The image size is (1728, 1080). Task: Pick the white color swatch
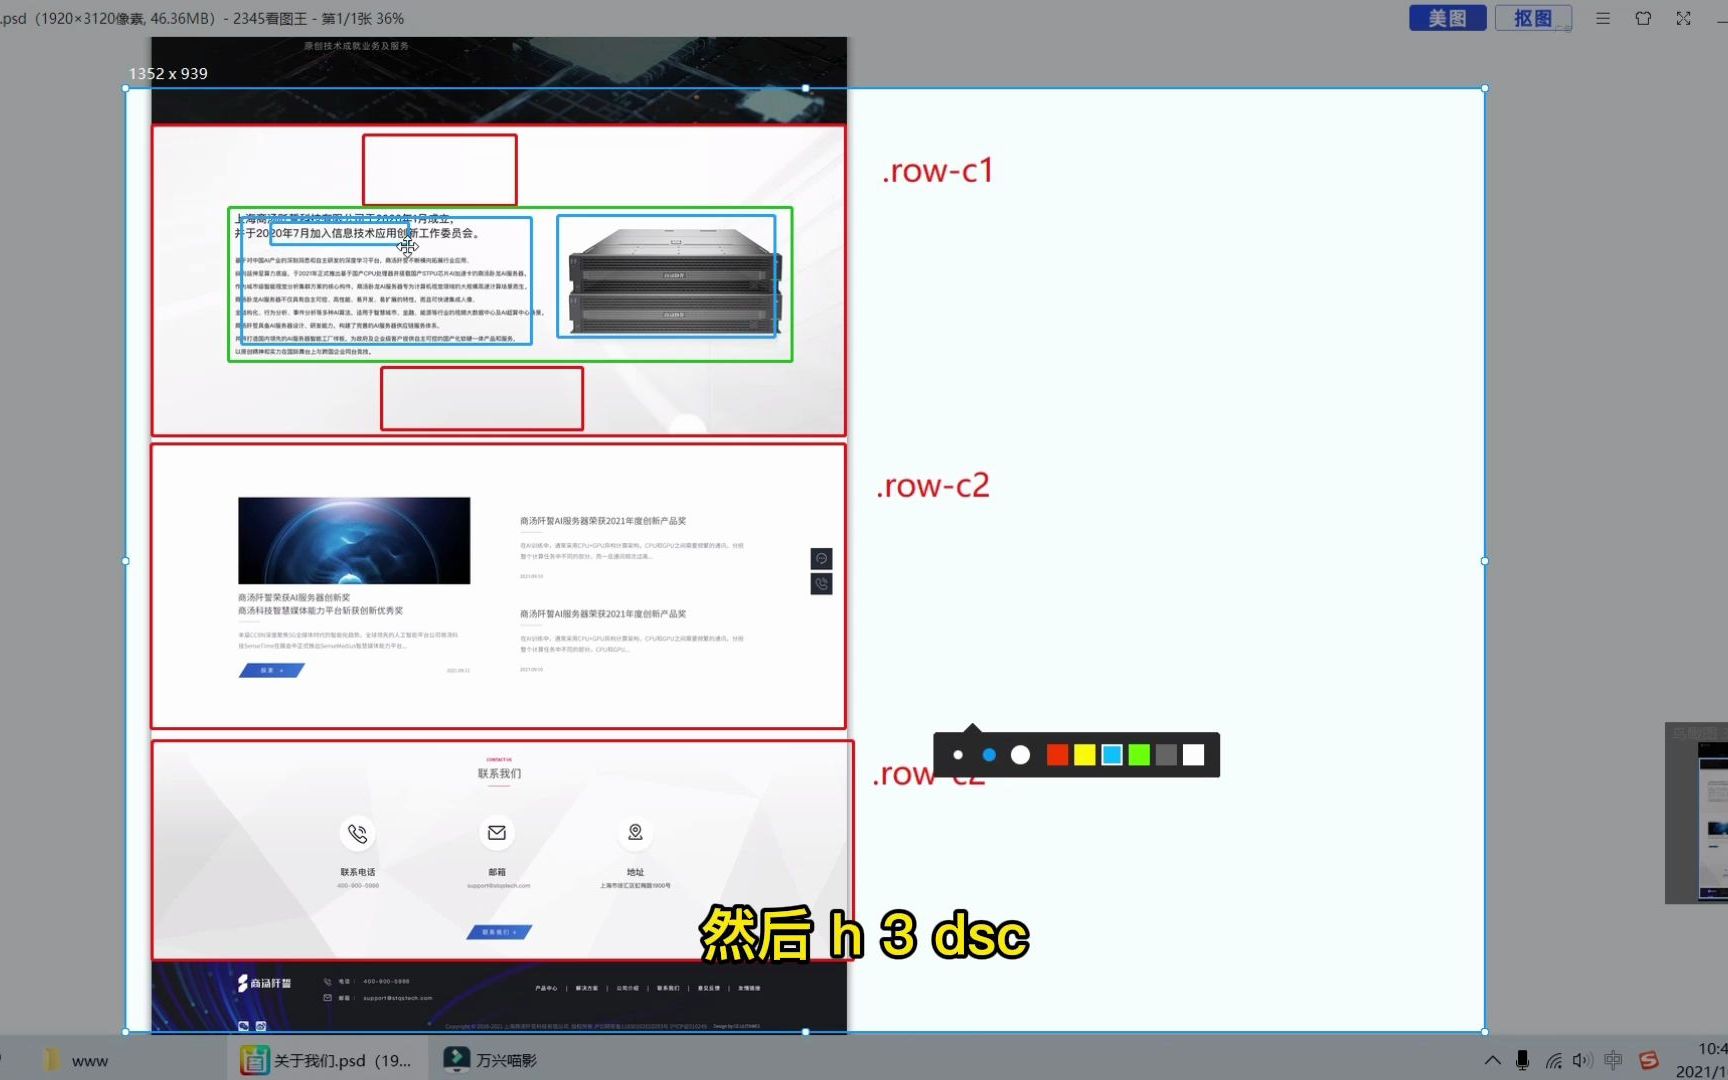coord(1193,755)
